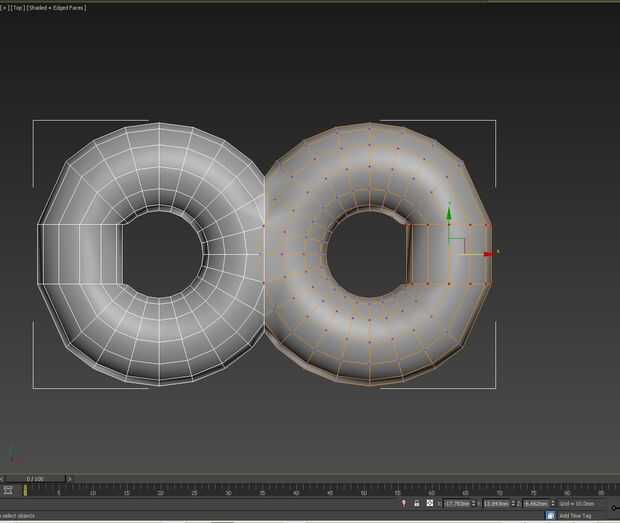Image resolution: width=620 pixels, height=523 pixels.
Task: Click the selection lock toggle padlock icon
Action: coord(416,503)
